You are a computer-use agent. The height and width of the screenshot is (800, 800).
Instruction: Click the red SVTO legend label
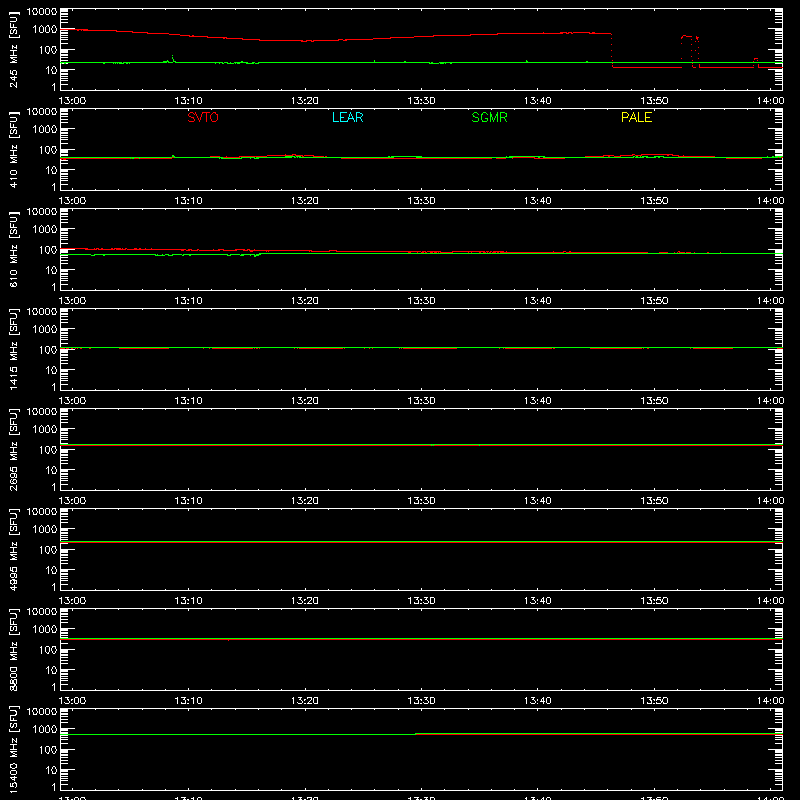tap(203, 117)
